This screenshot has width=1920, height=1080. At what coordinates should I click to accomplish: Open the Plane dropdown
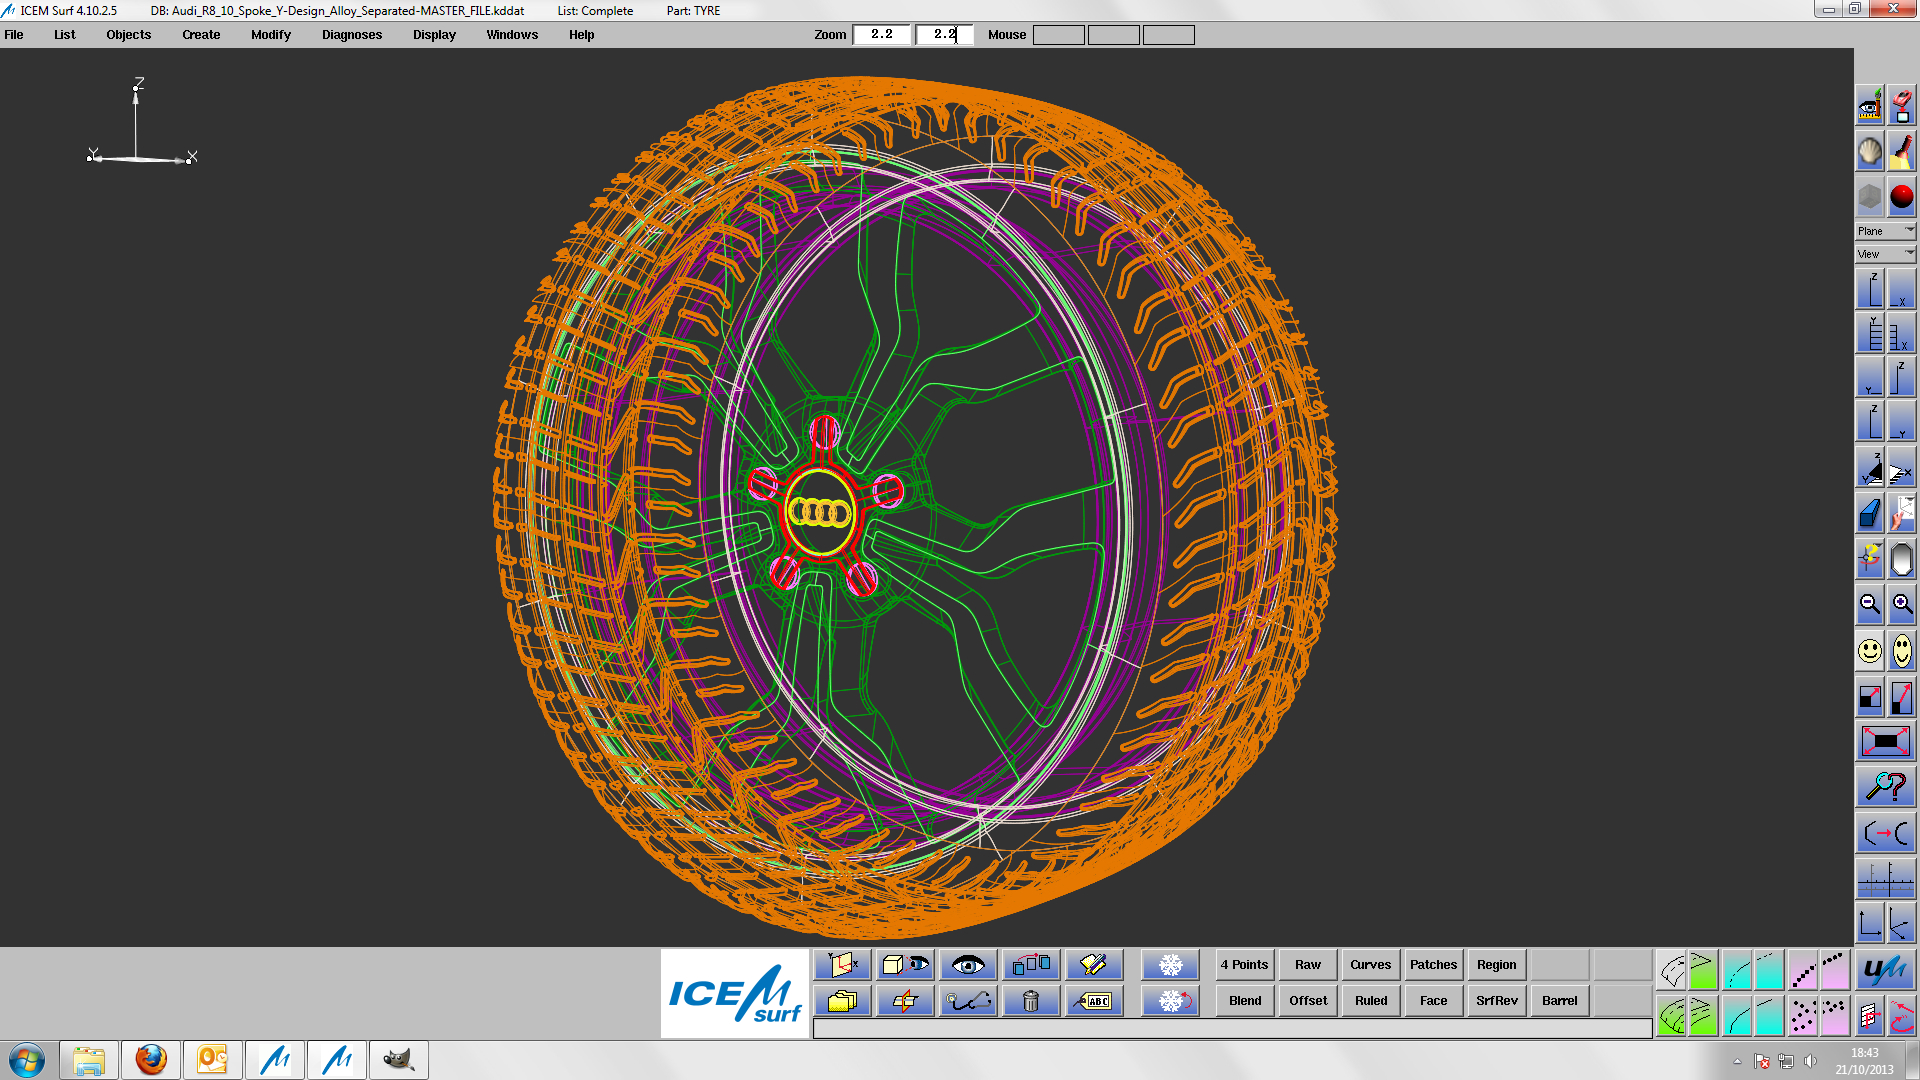pos(1886,231)
